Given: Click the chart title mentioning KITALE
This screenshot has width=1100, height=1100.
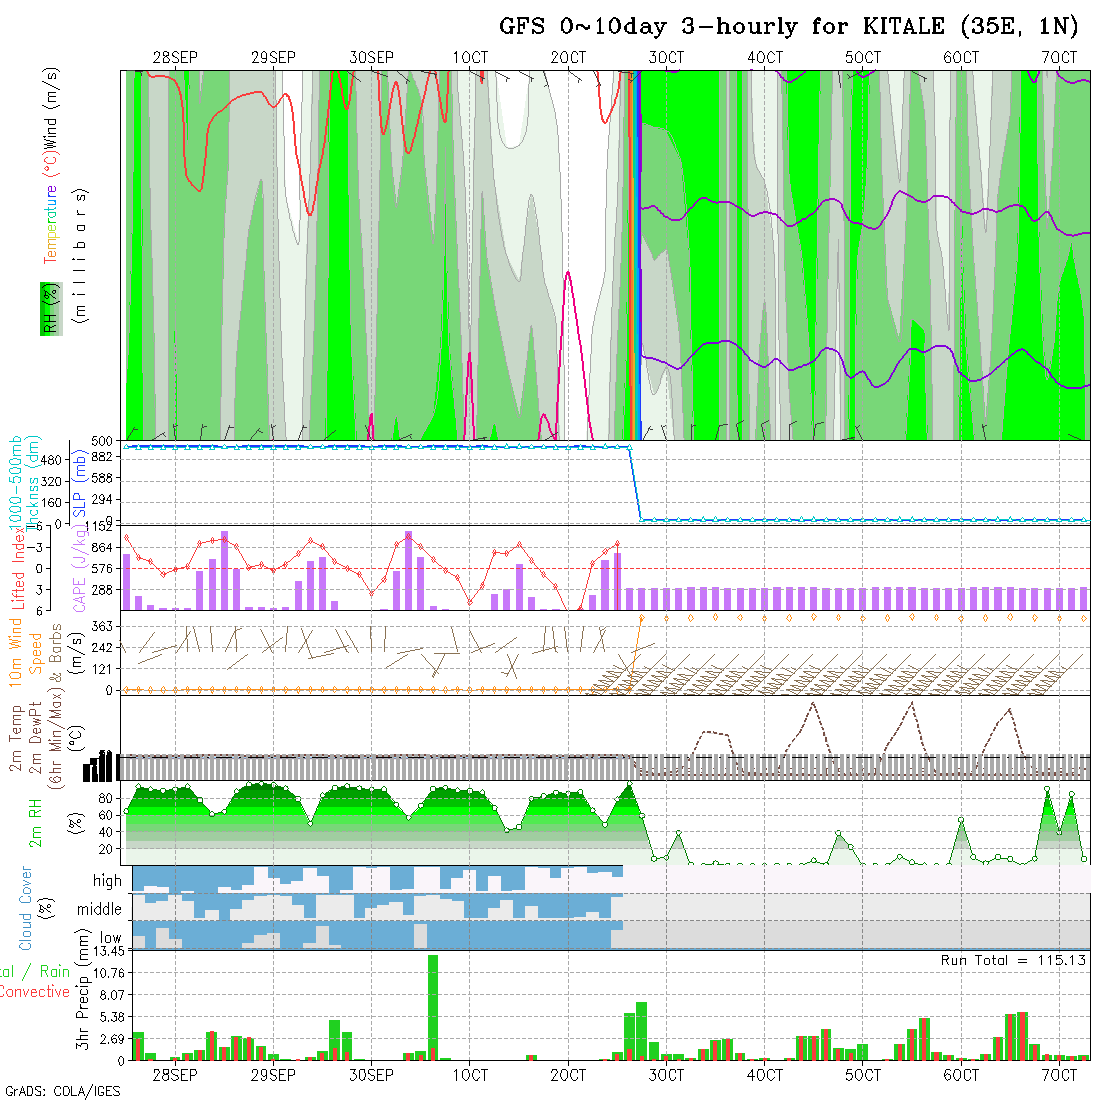Looking at the screenshot, I should (x=788, y=26).
